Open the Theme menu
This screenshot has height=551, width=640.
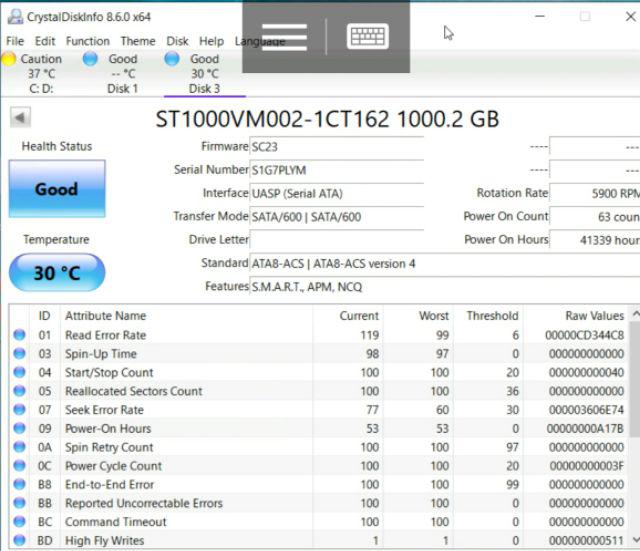pos(138,41)
